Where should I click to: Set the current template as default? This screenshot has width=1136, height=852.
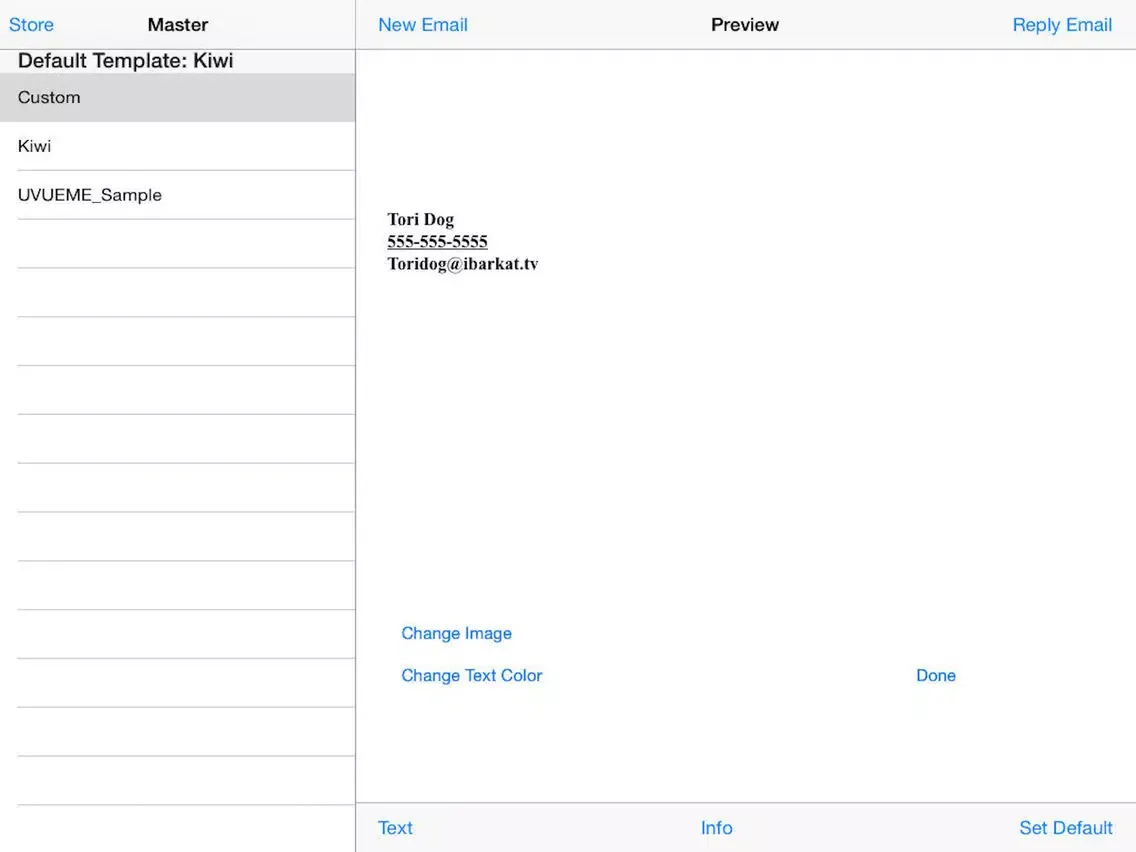point(1065,828)
